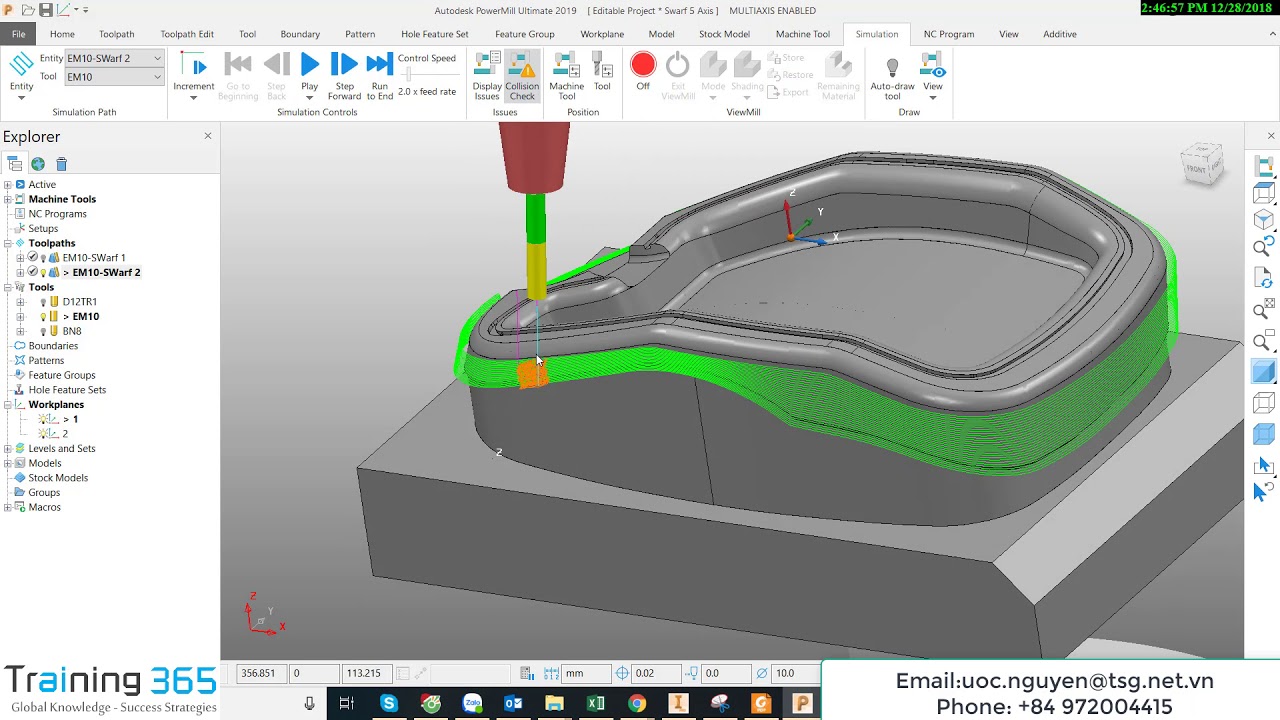Select the plain shaded view icon
1280x720 pixels.
coord(1264,372)
